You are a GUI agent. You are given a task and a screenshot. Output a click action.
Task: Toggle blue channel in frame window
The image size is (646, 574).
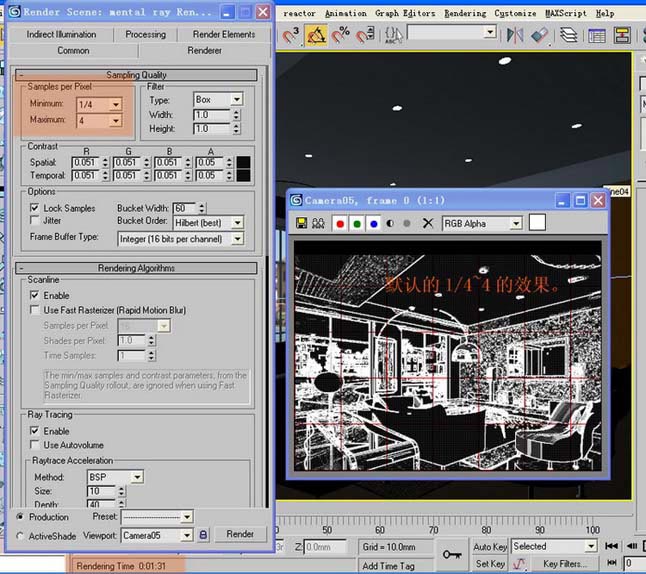pyautogui.click(x=374, y=224)
